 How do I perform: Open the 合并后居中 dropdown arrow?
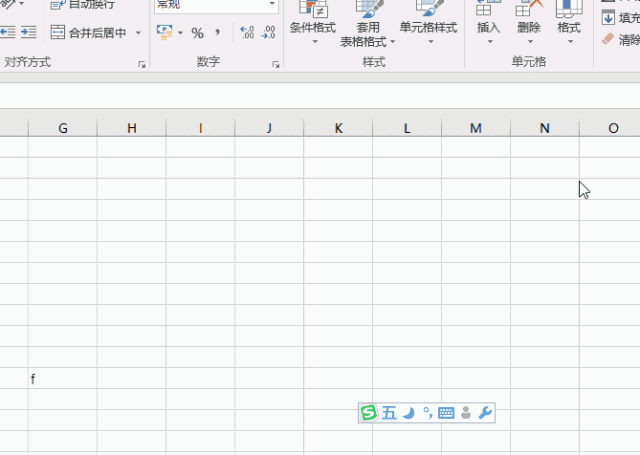(138, 33)
